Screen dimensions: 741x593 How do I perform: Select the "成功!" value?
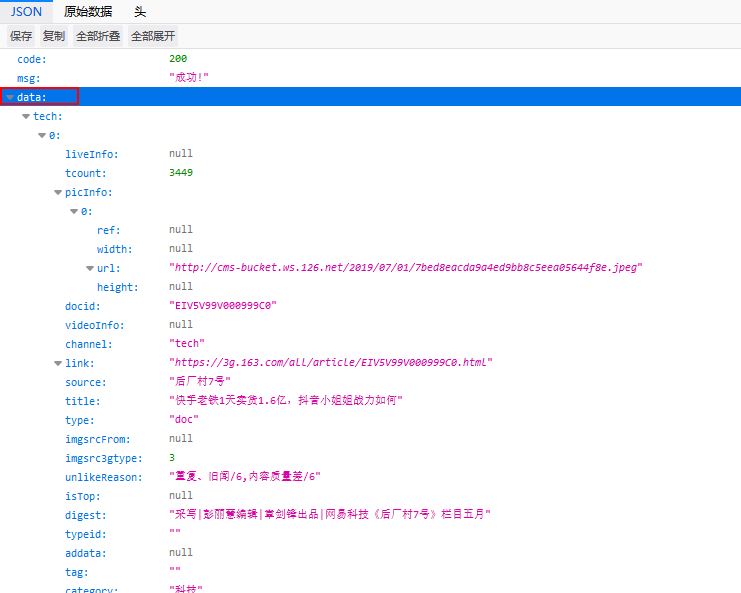189,77
